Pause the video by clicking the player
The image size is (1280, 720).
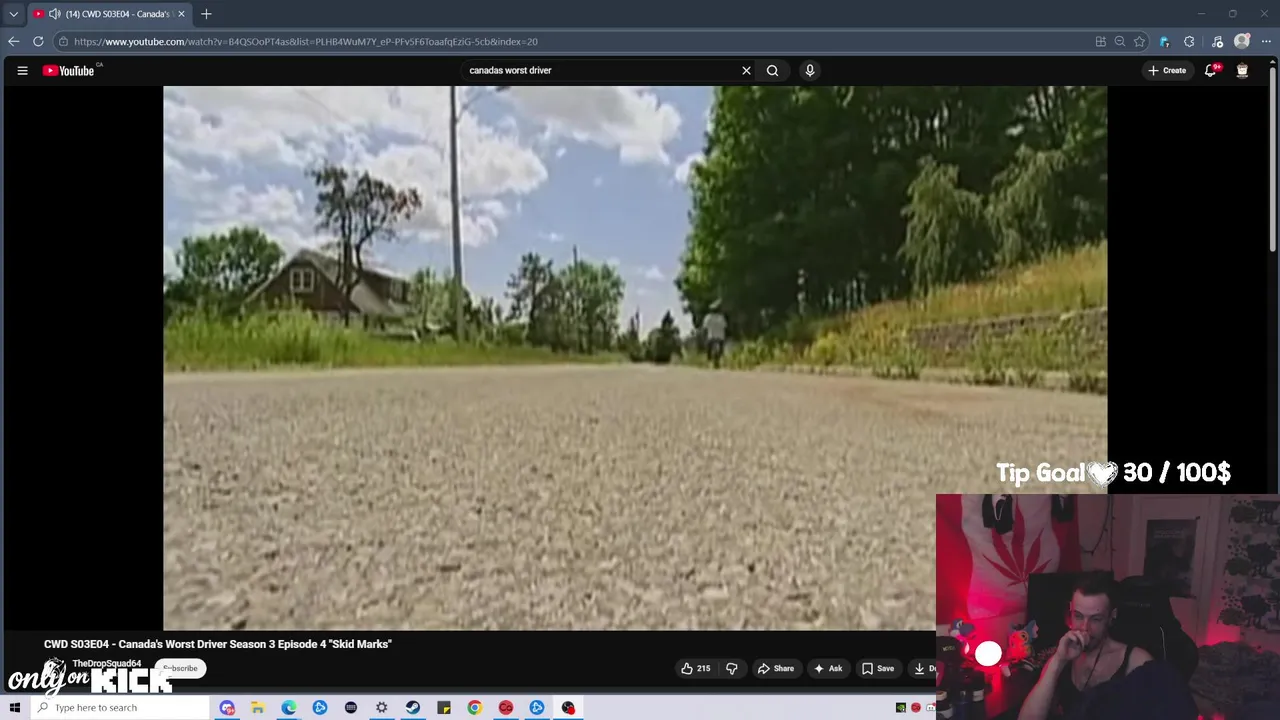(635, 358)
